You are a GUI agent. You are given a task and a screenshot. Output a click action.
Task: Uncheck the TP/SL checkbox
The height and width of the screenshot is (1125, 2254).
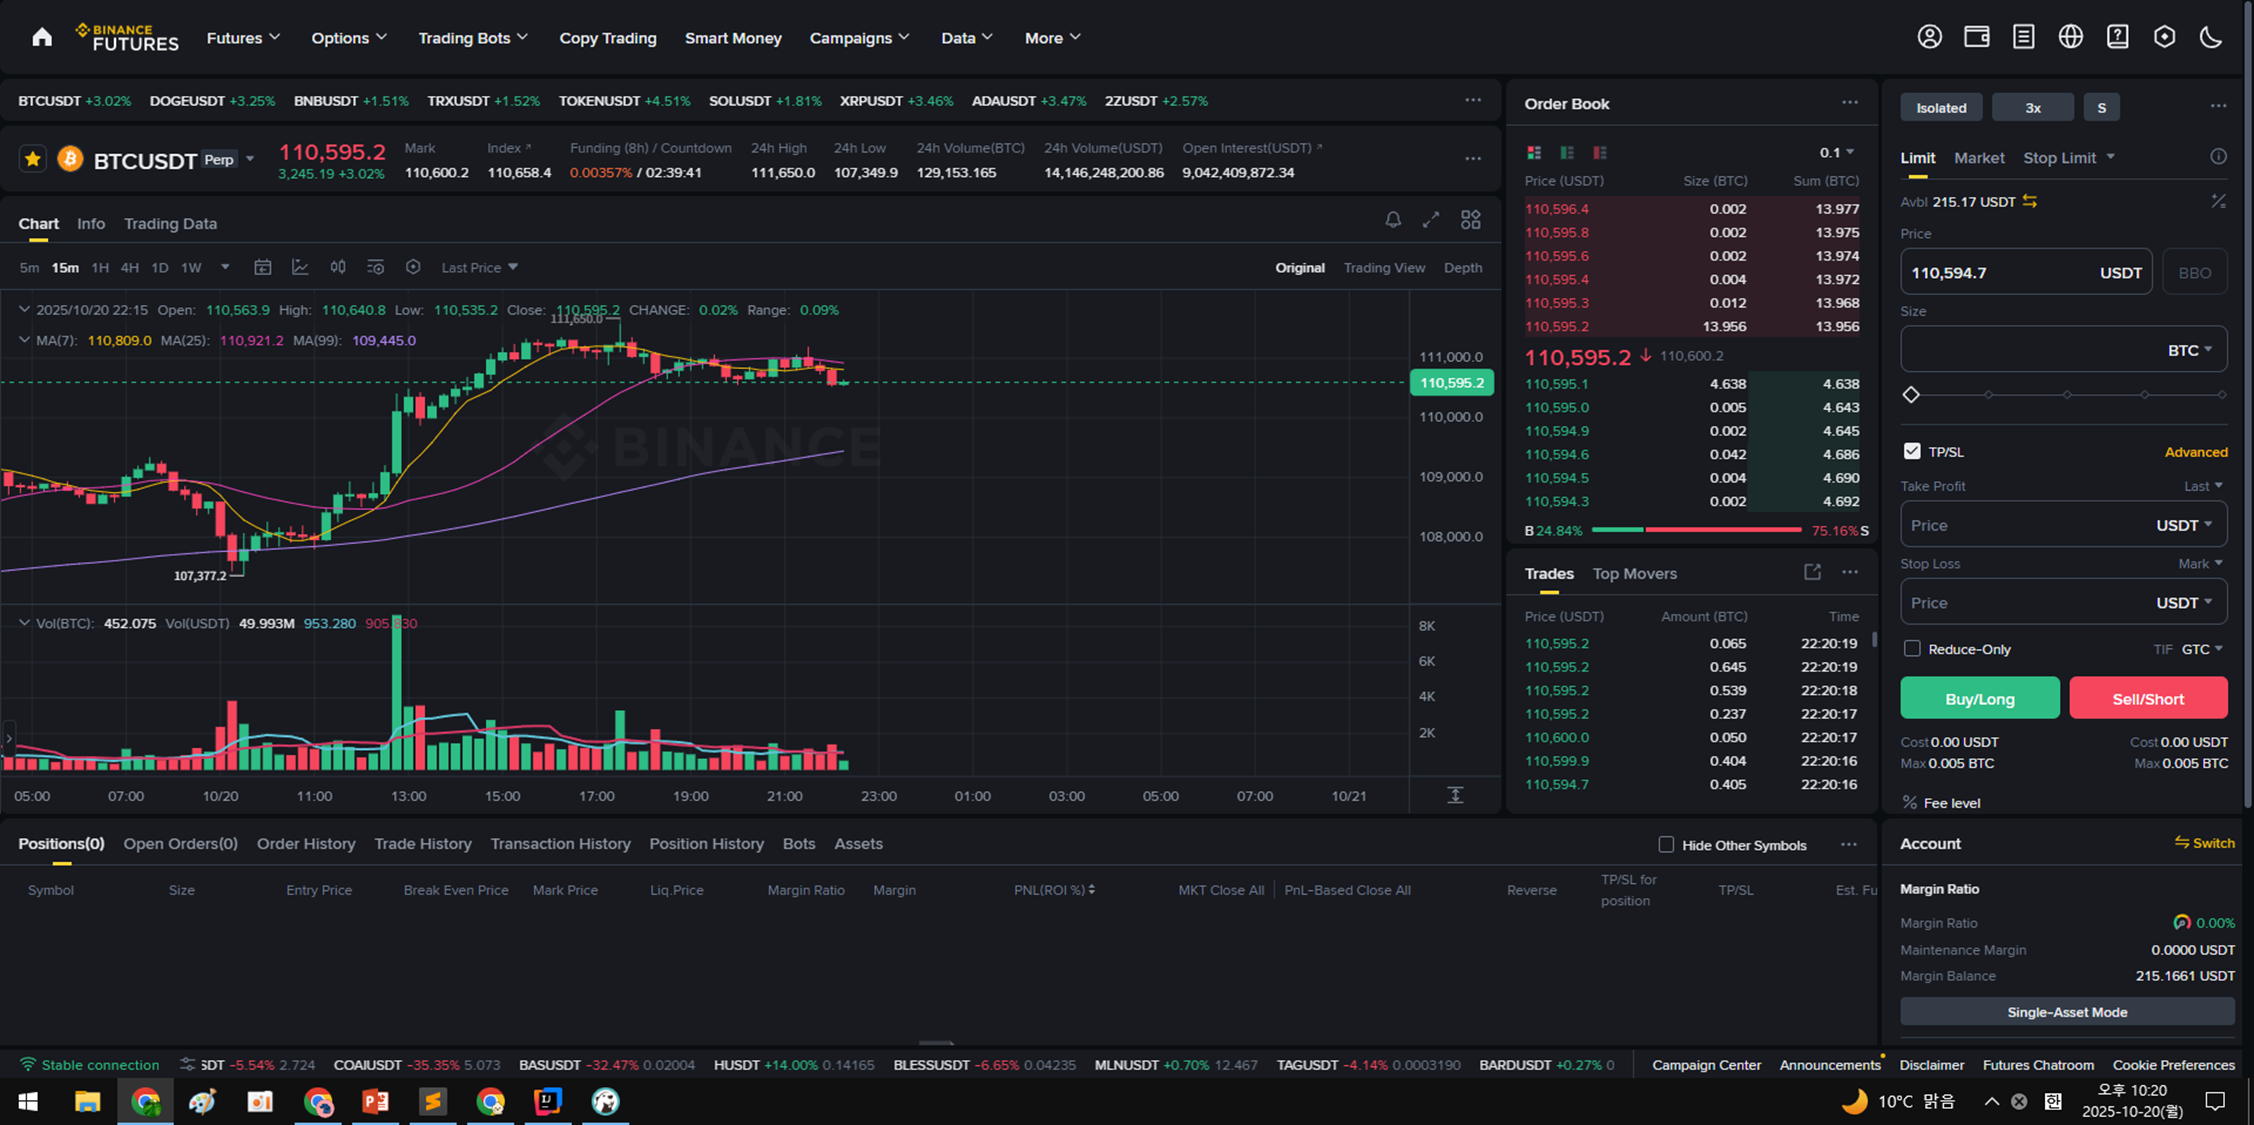coord(1912,451)
